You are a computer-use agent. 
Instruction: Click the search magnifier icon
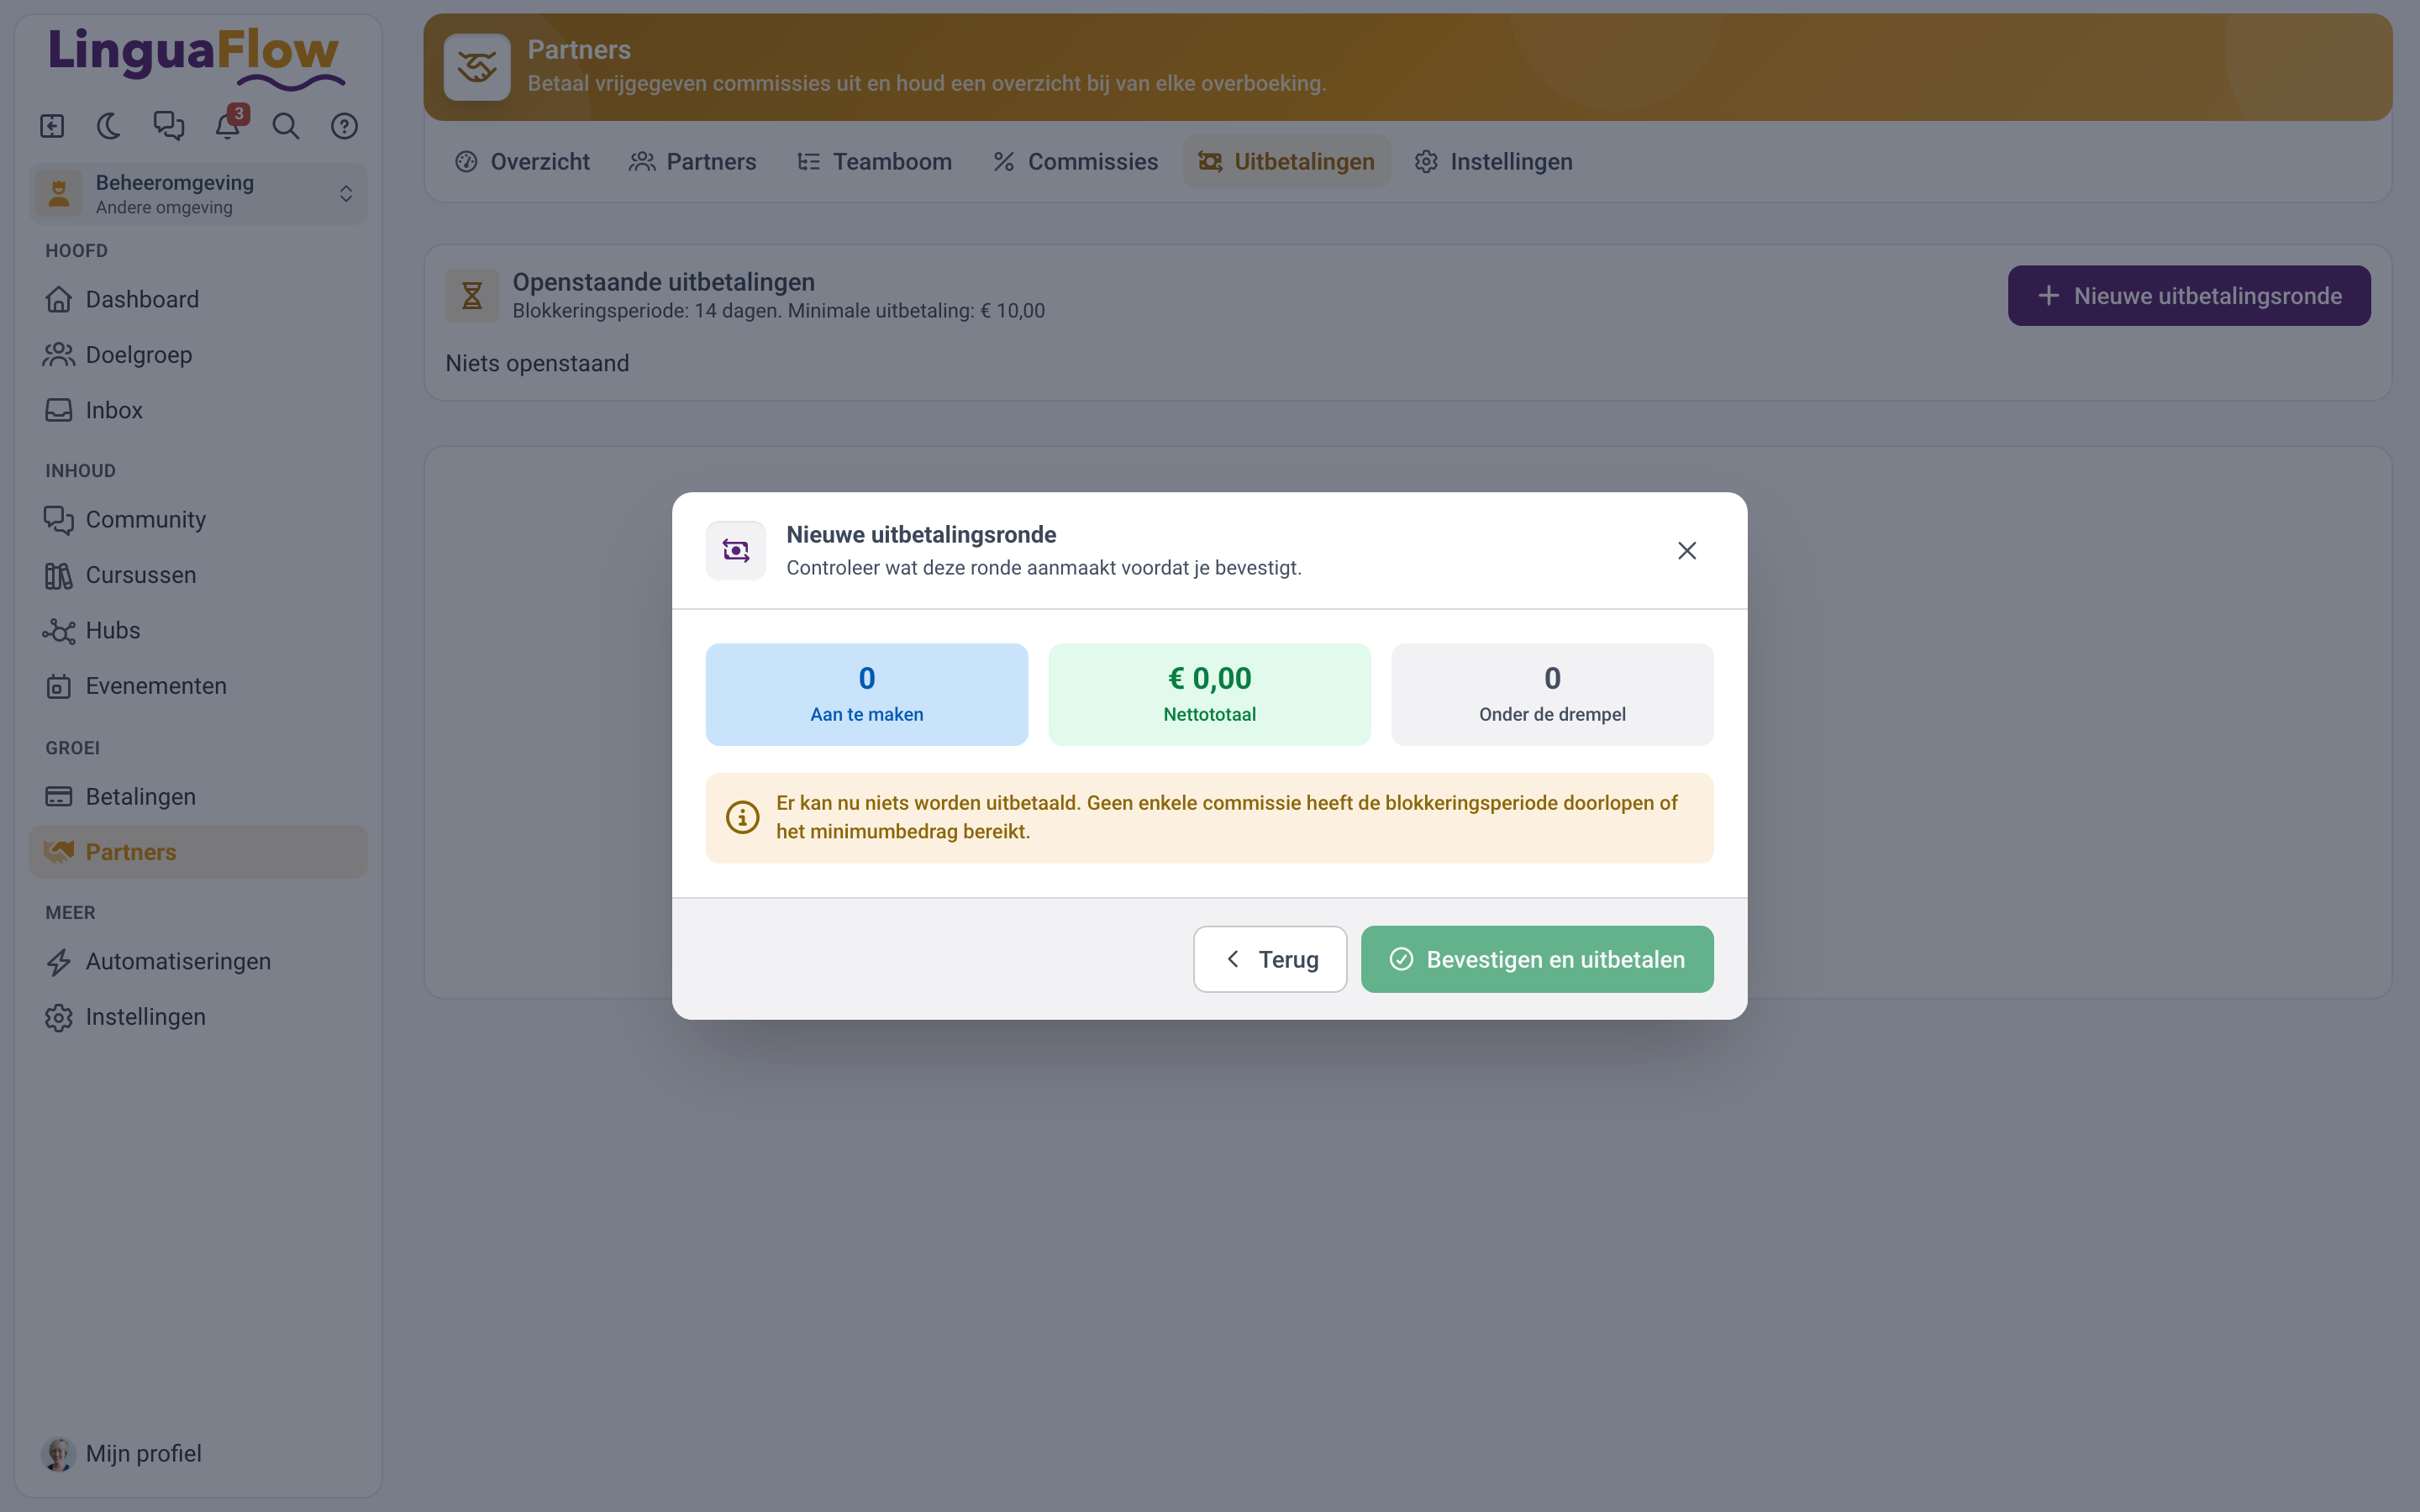click(x=286, y=126)
